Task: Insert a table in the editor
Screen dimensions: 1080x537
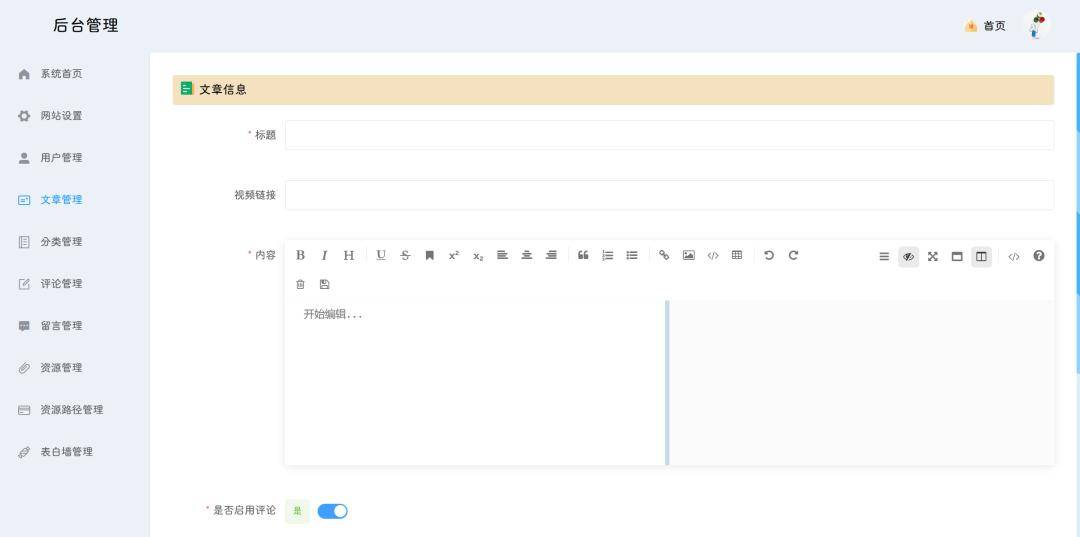Action: click(737, 256)
